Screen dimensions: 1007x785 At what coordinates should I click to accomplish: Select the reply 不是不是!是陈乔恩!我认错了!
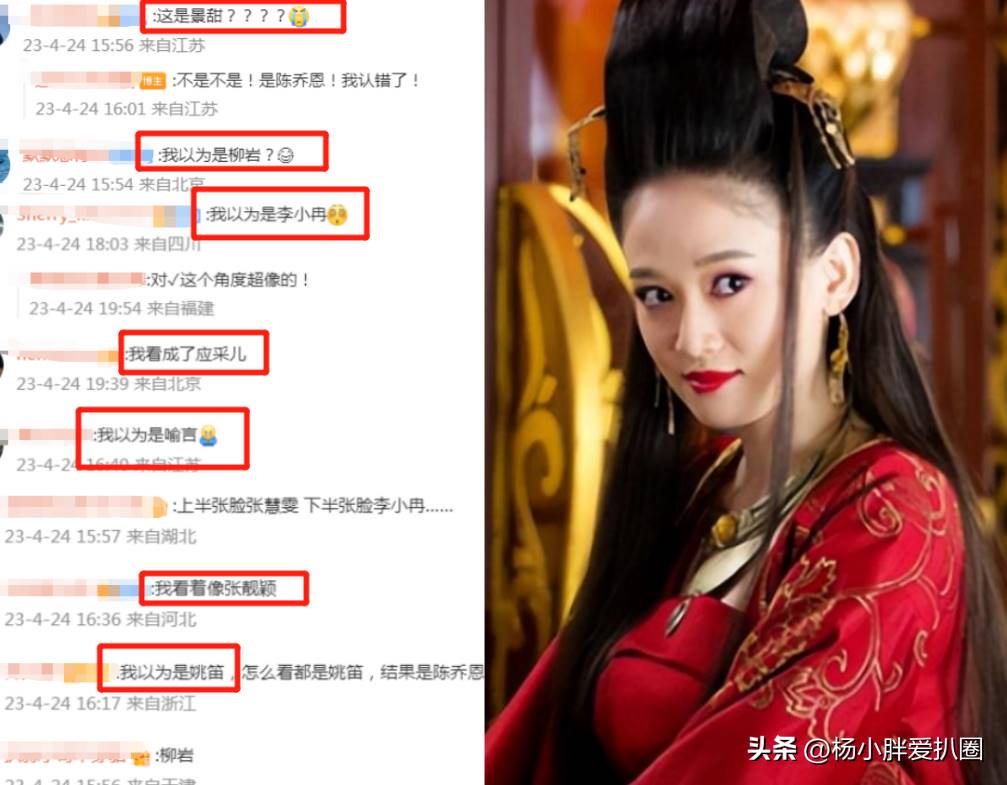(296, 80)
